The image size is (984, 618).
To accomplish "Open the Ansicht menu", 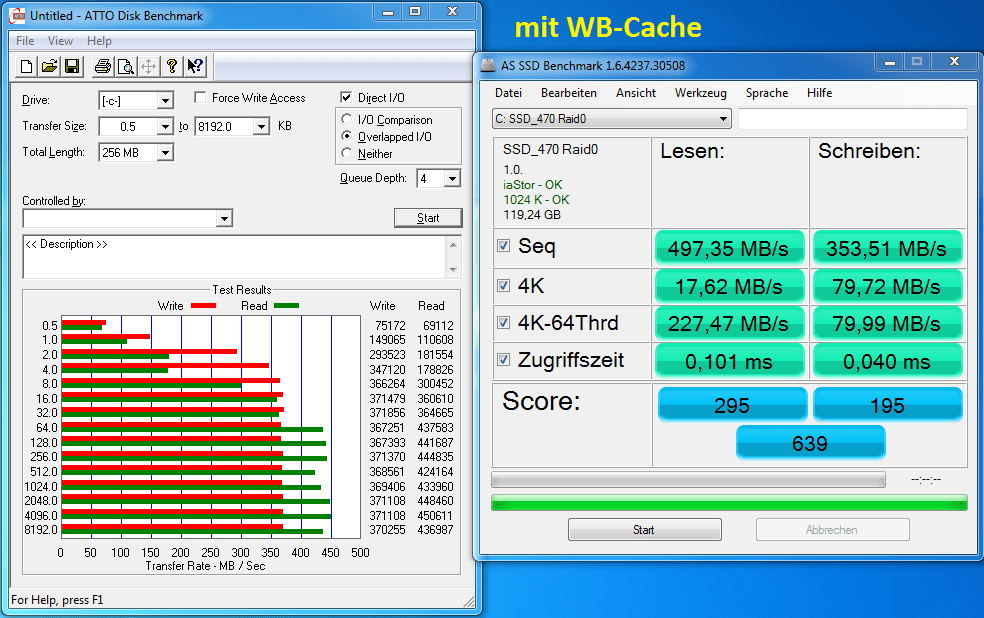I will point(636,93).
